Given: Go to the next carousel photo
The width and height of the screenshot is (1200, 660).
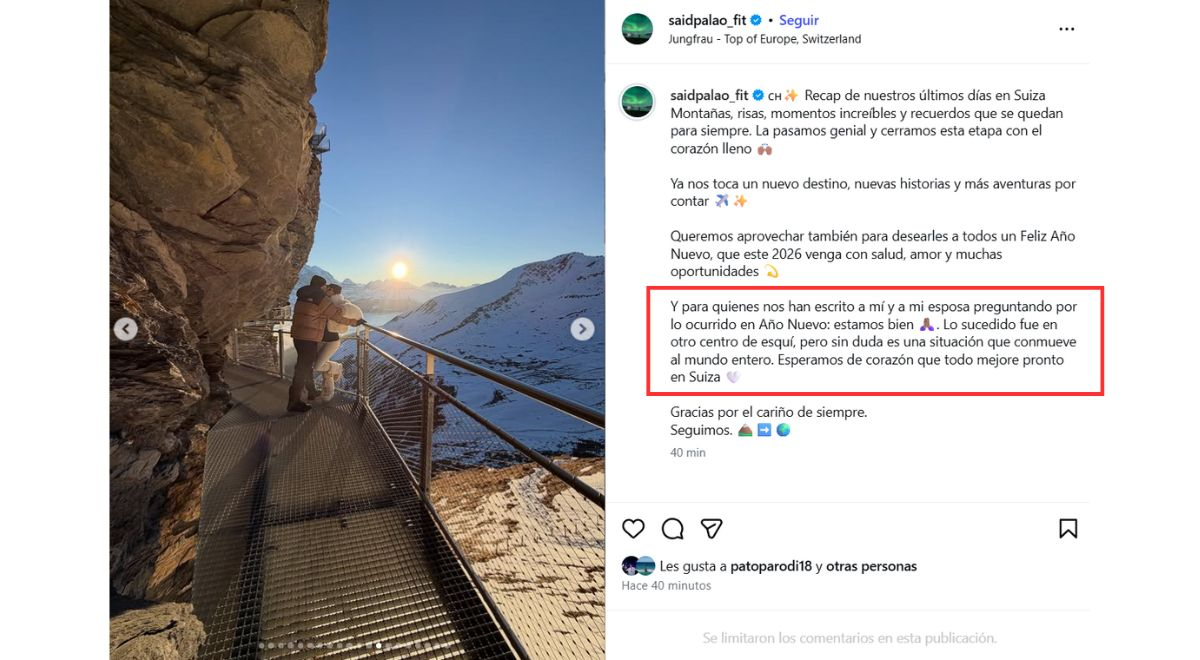Looking at the screenshot, I should [582, 329].
